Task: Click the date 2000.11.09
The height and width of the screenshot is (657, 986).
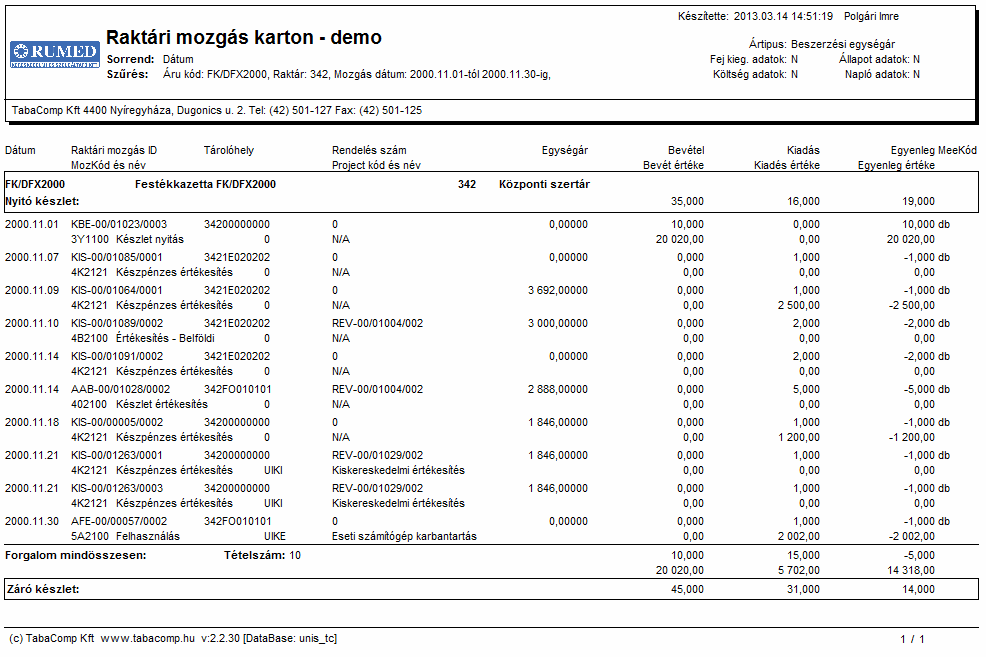Action: tap(32, 290)
